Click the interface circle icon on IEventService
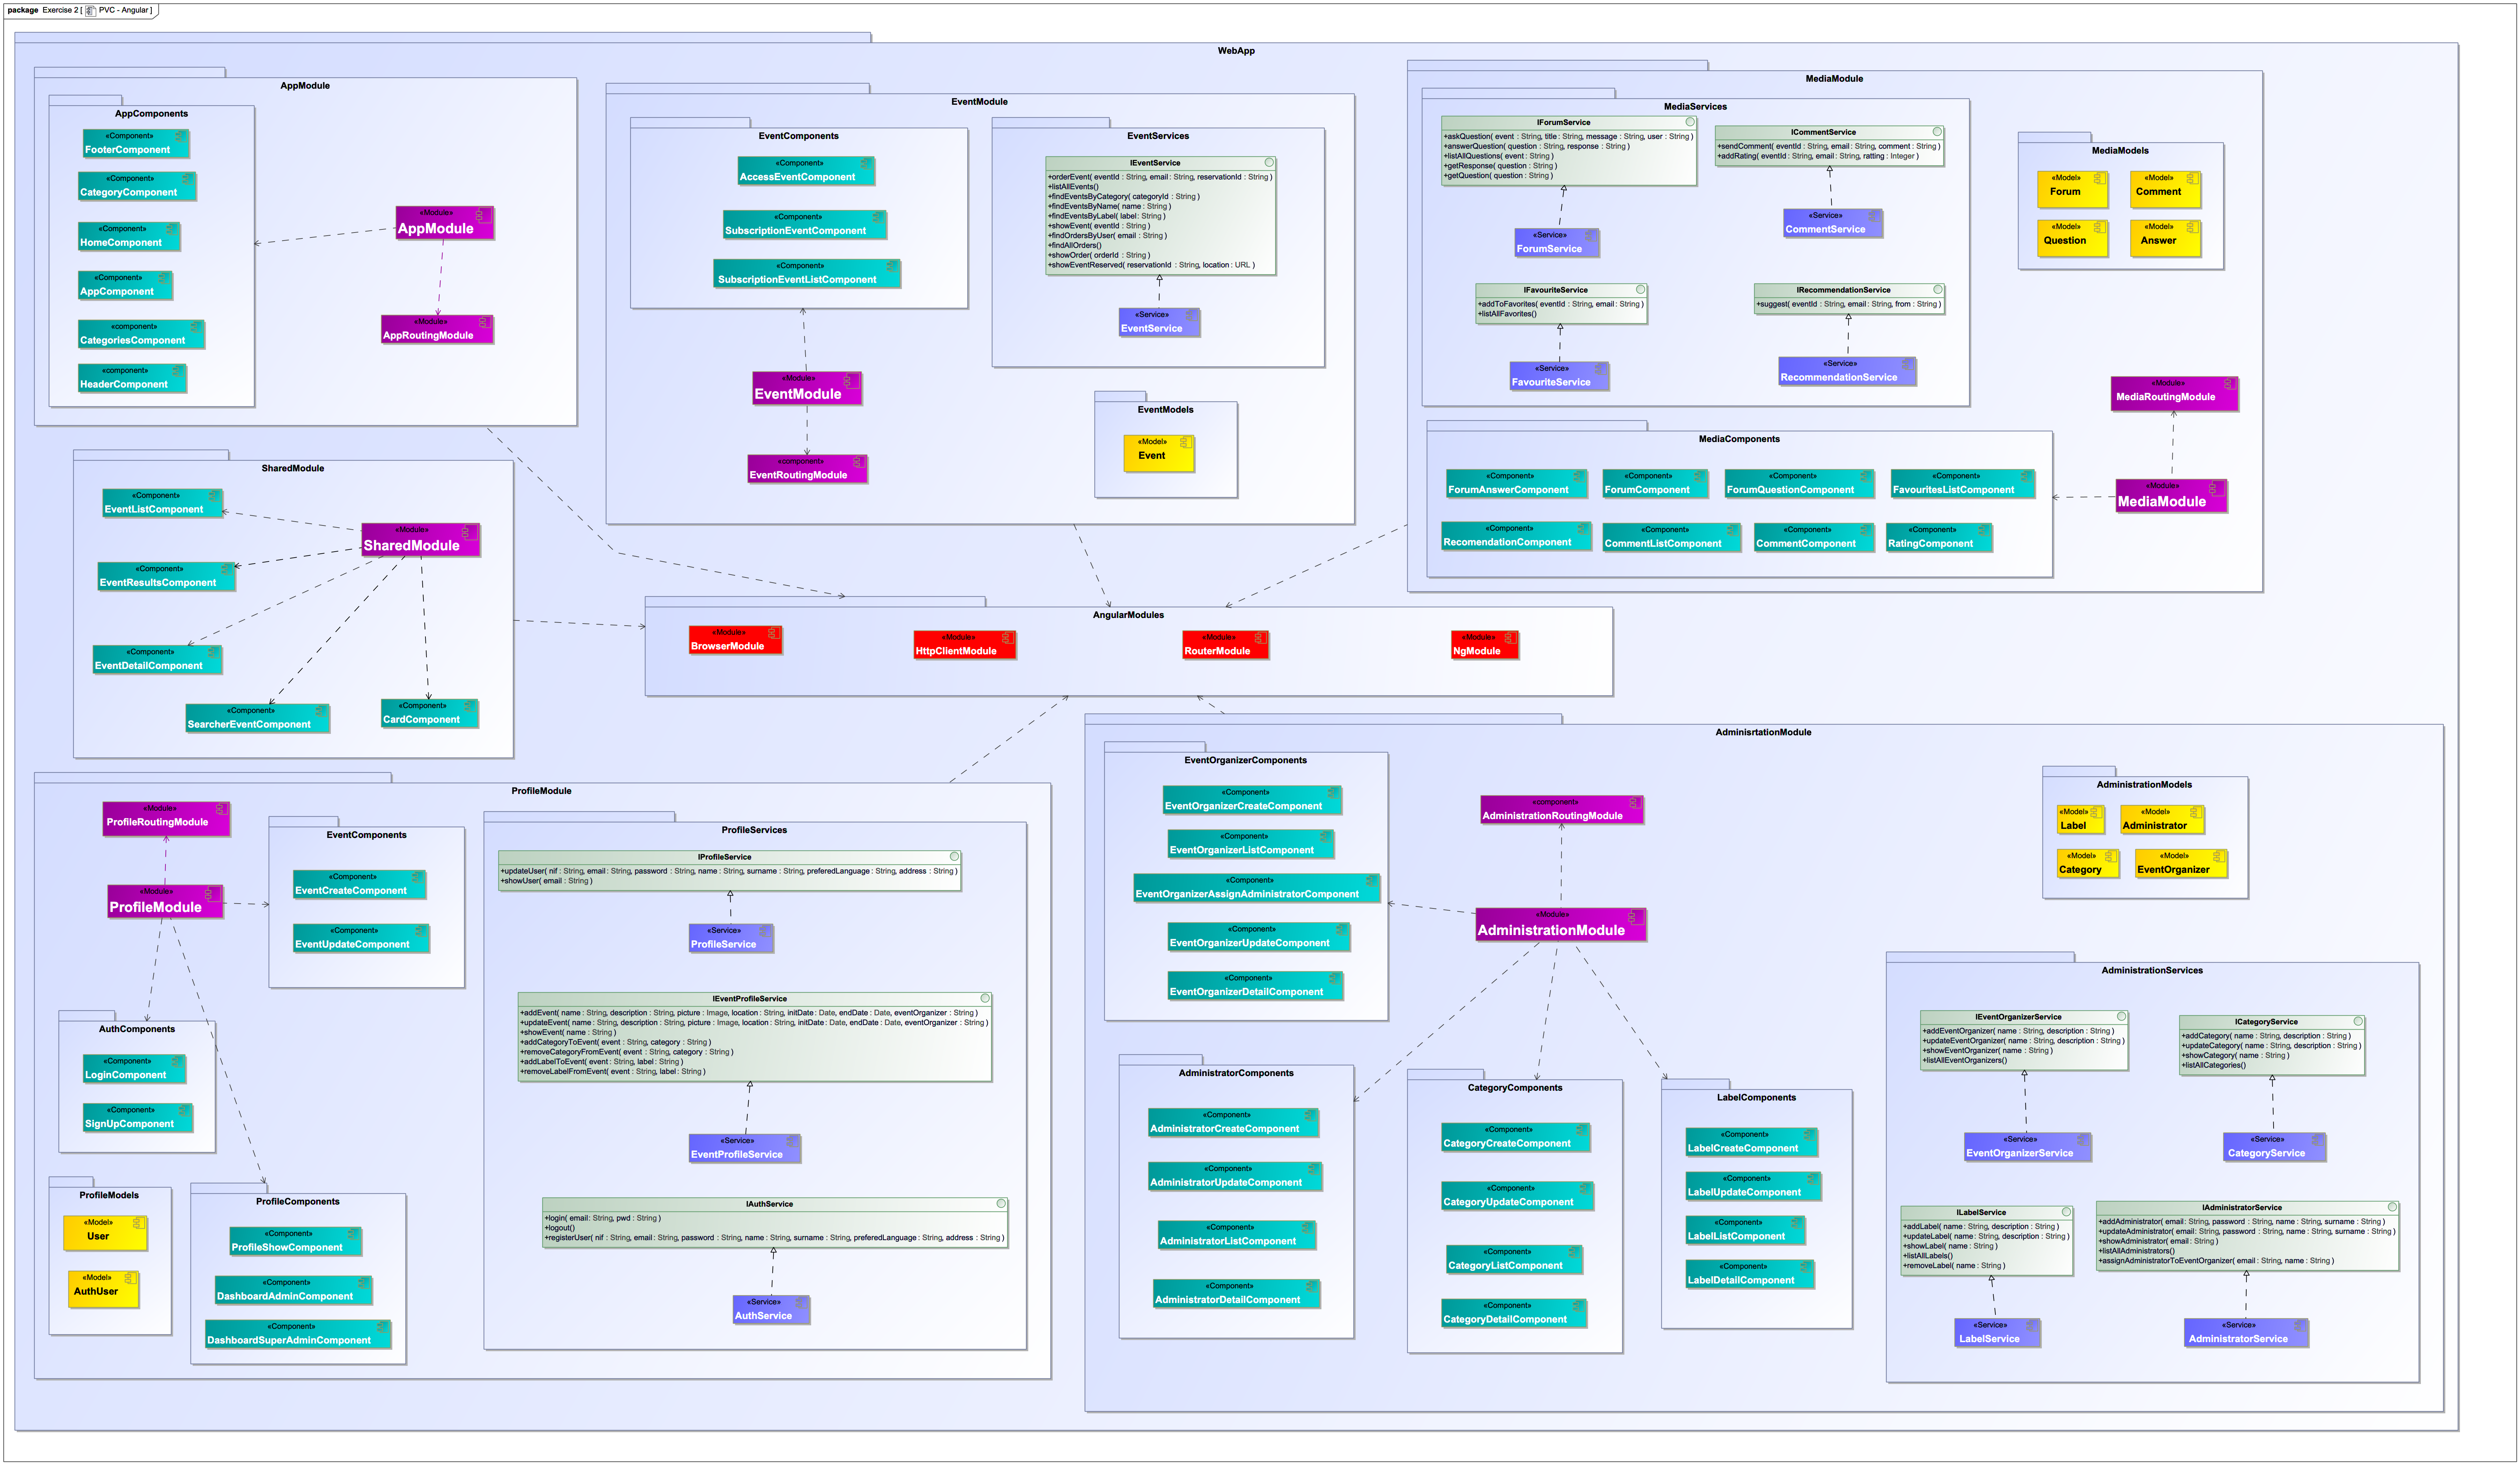The height and width of the screenshot is (1465, 2520). [x=1269, y=162]
